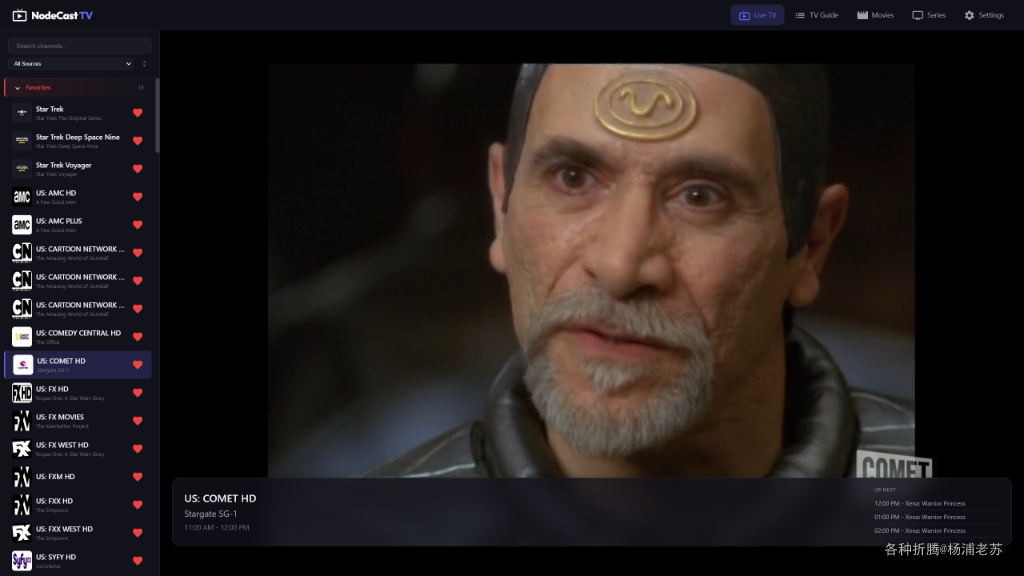Click the first Cartoon Network logo

pos(22,253)
